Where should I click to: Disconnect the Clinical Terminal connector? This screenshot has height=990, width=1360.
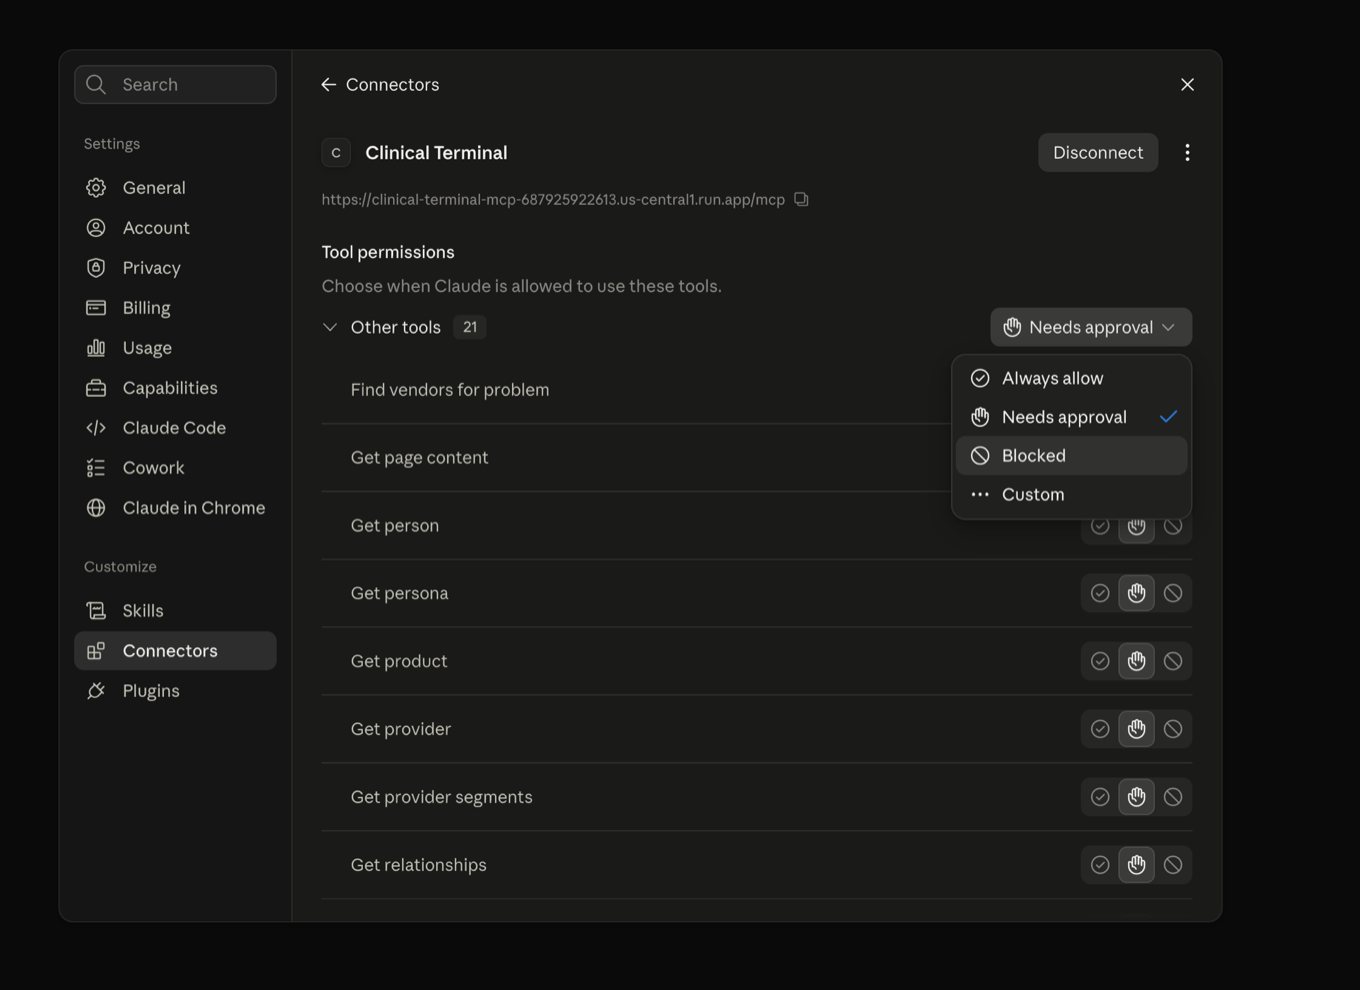(x=1098, y=152)
